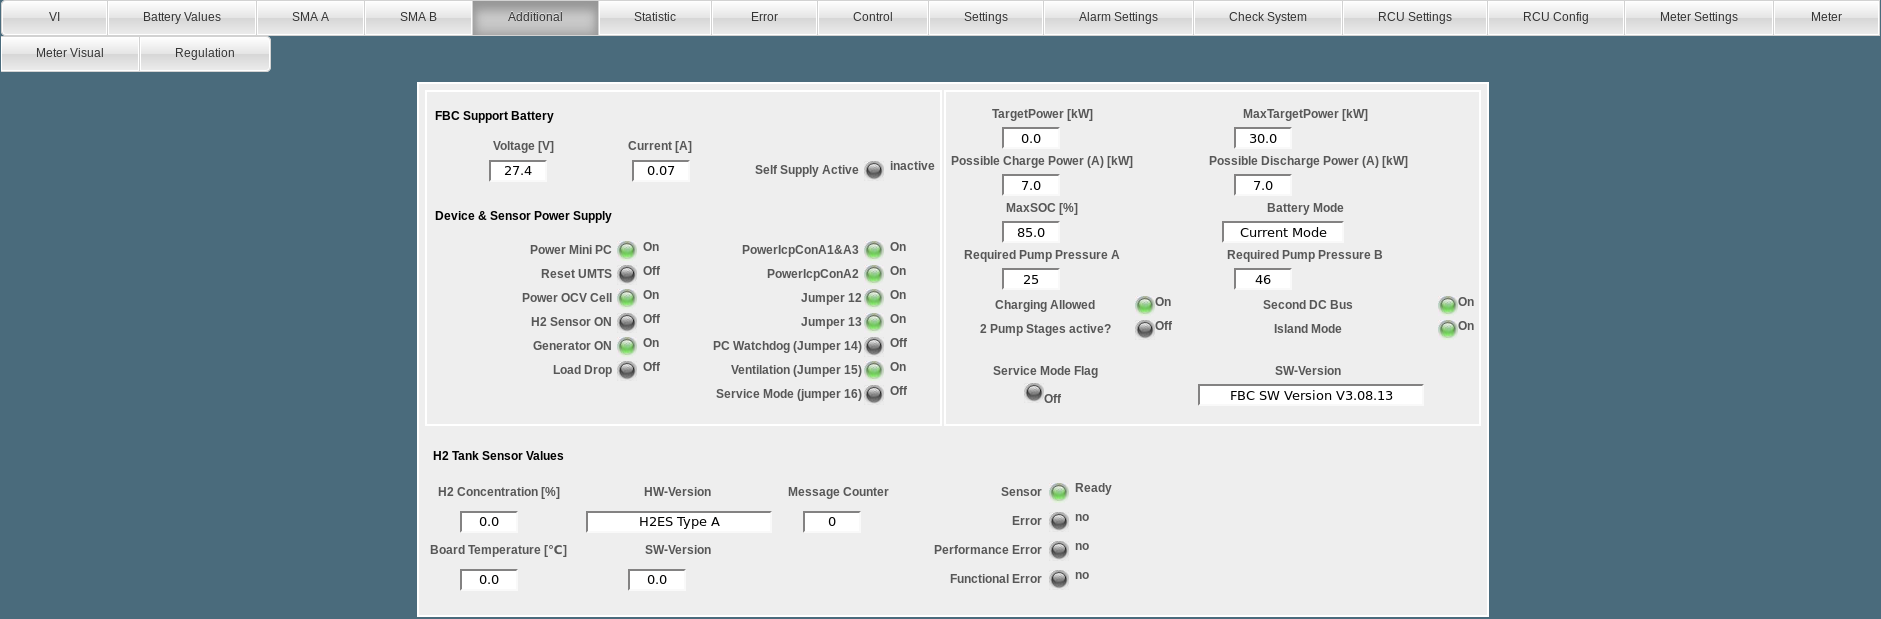The image size is (1881, 619).
Task: Open the Alarm Settings tab
Action: coord(1118,17)
